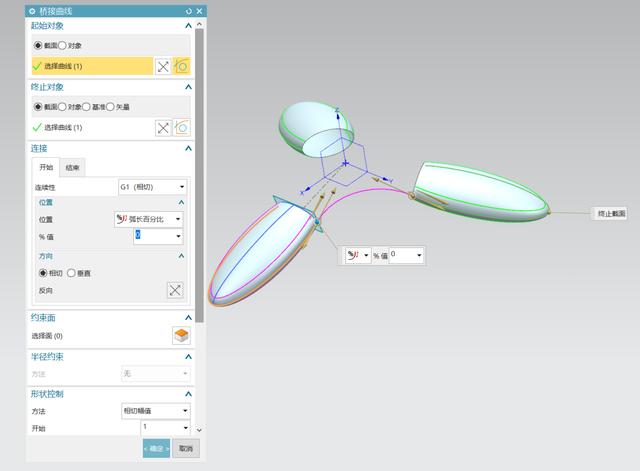Select 相切 direction radio button
640x471 pixels.
pos(43,273)
